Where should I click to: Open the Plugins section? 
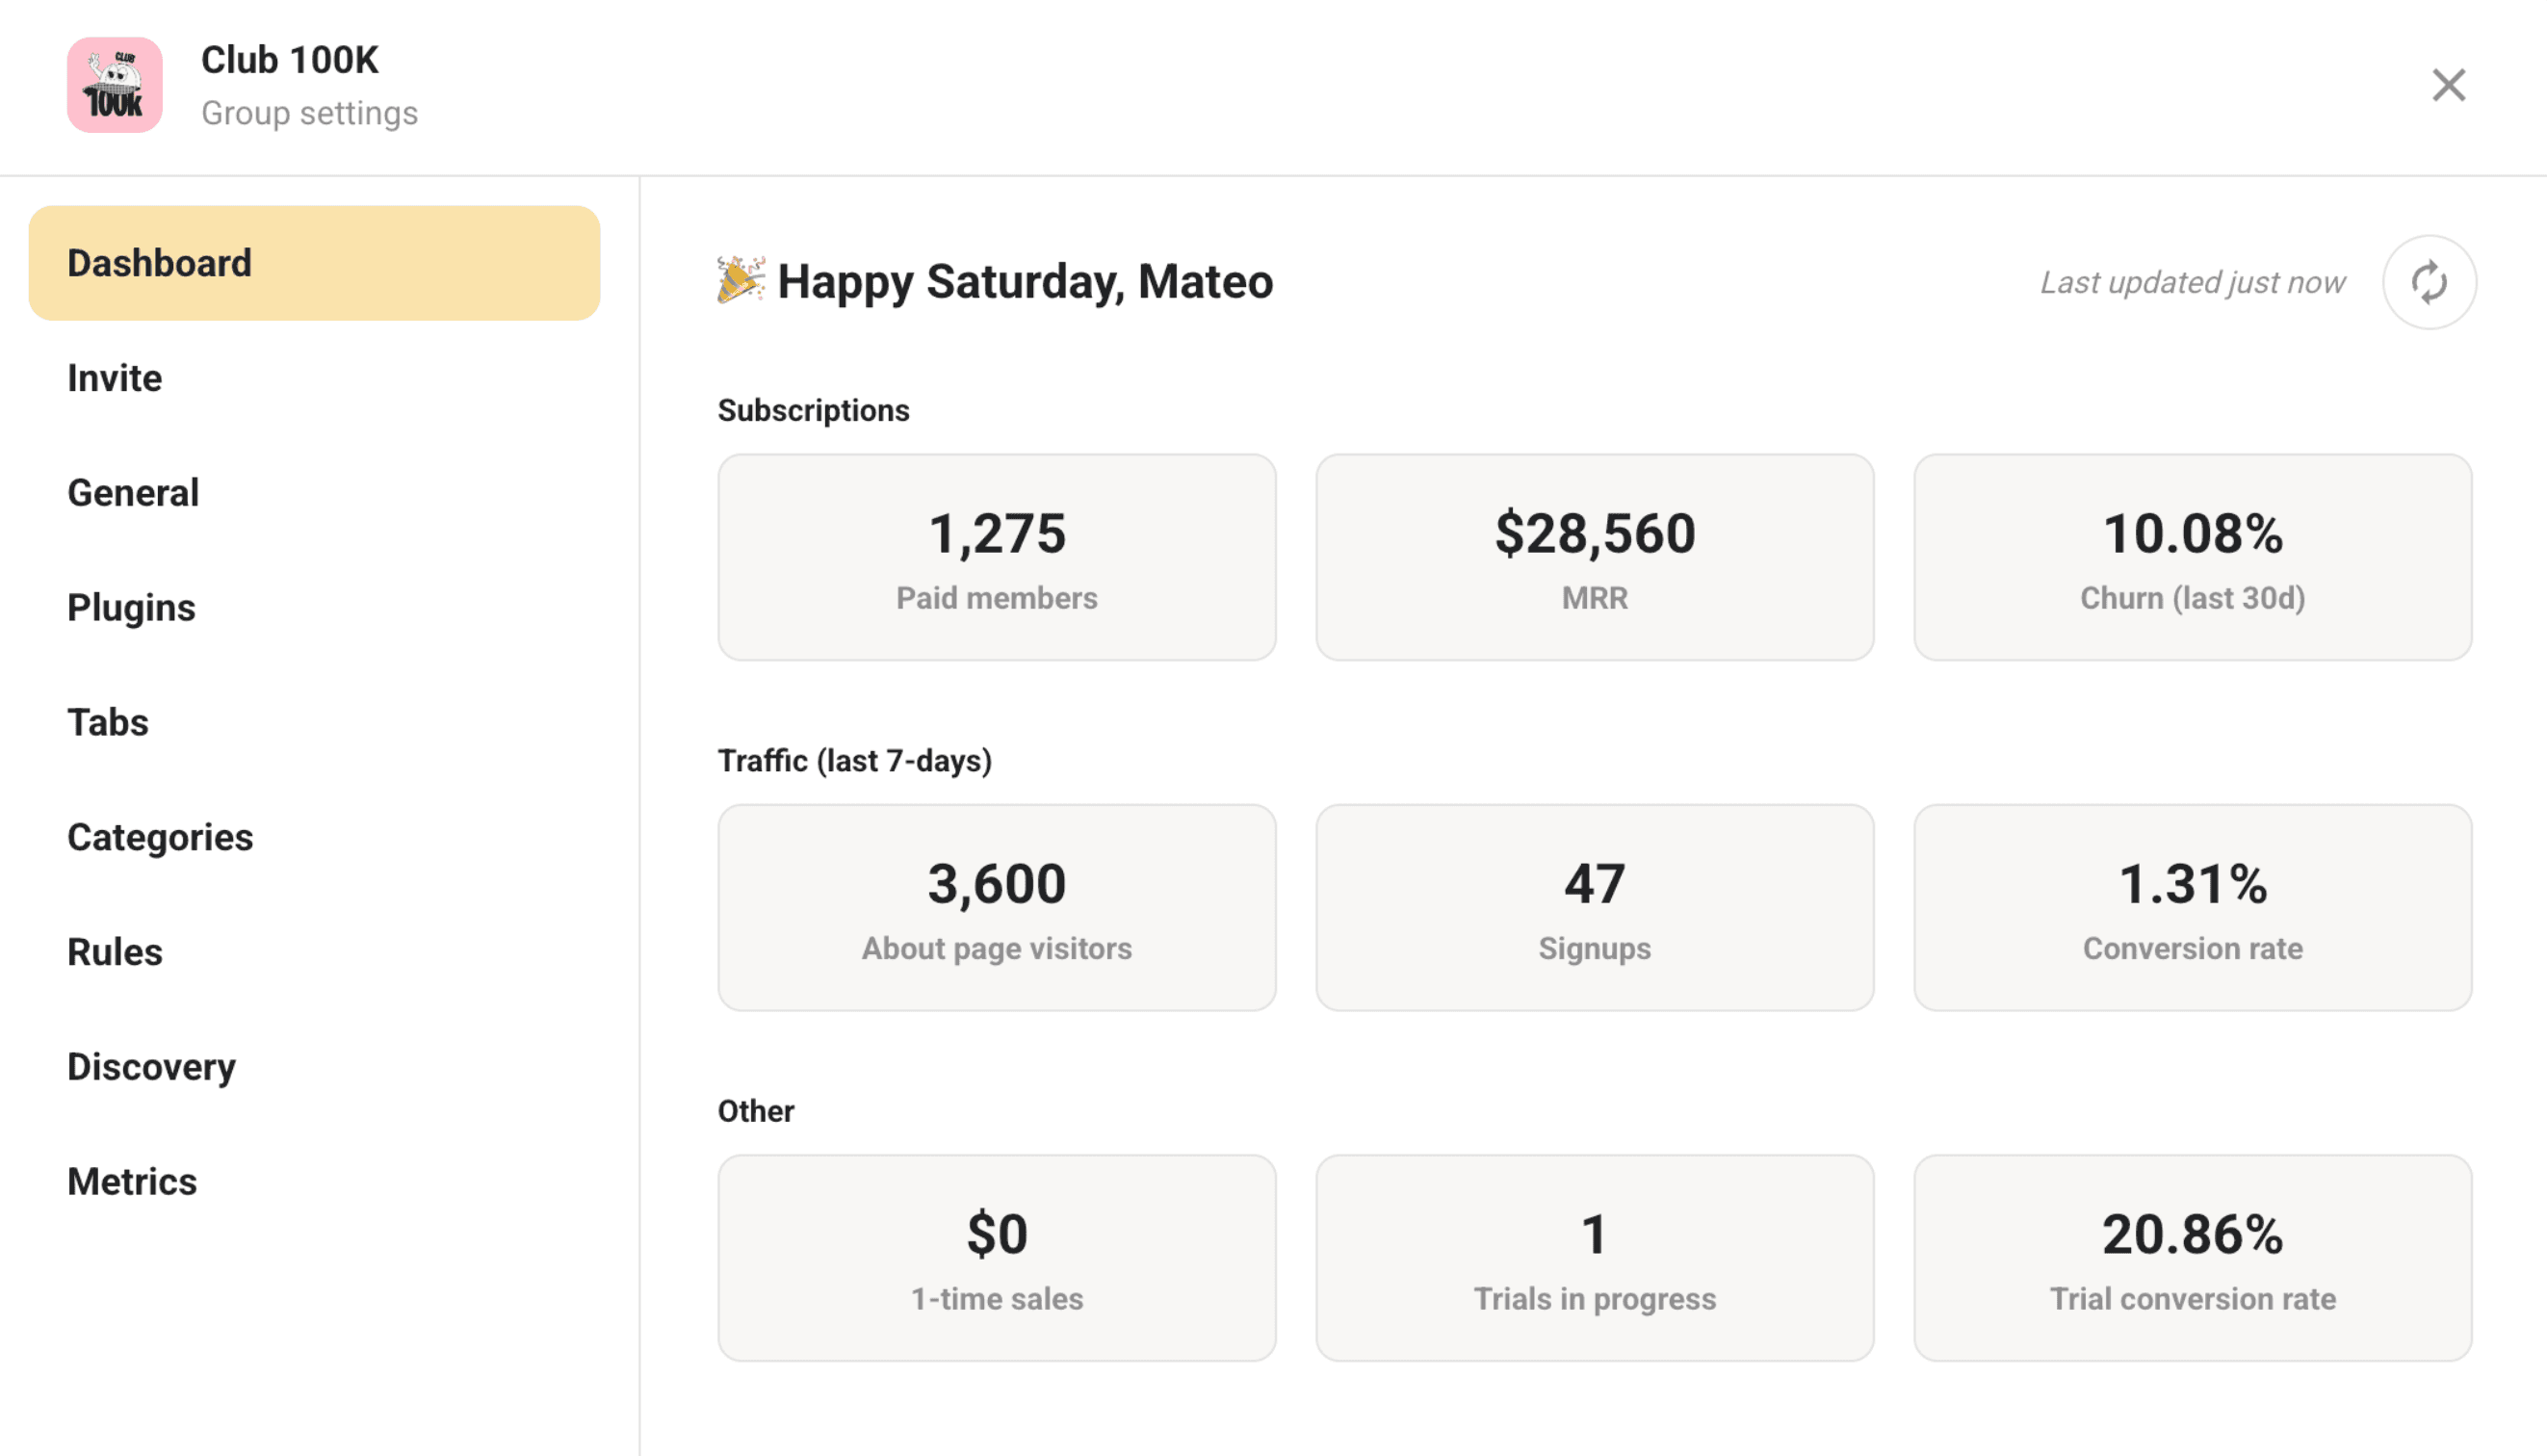(131, 608)
